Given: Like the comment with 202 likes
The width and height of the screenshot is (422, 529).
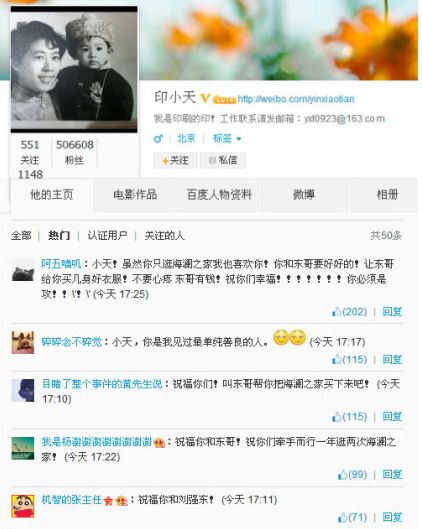Looking at the screenshot, I should pos(349,312).
